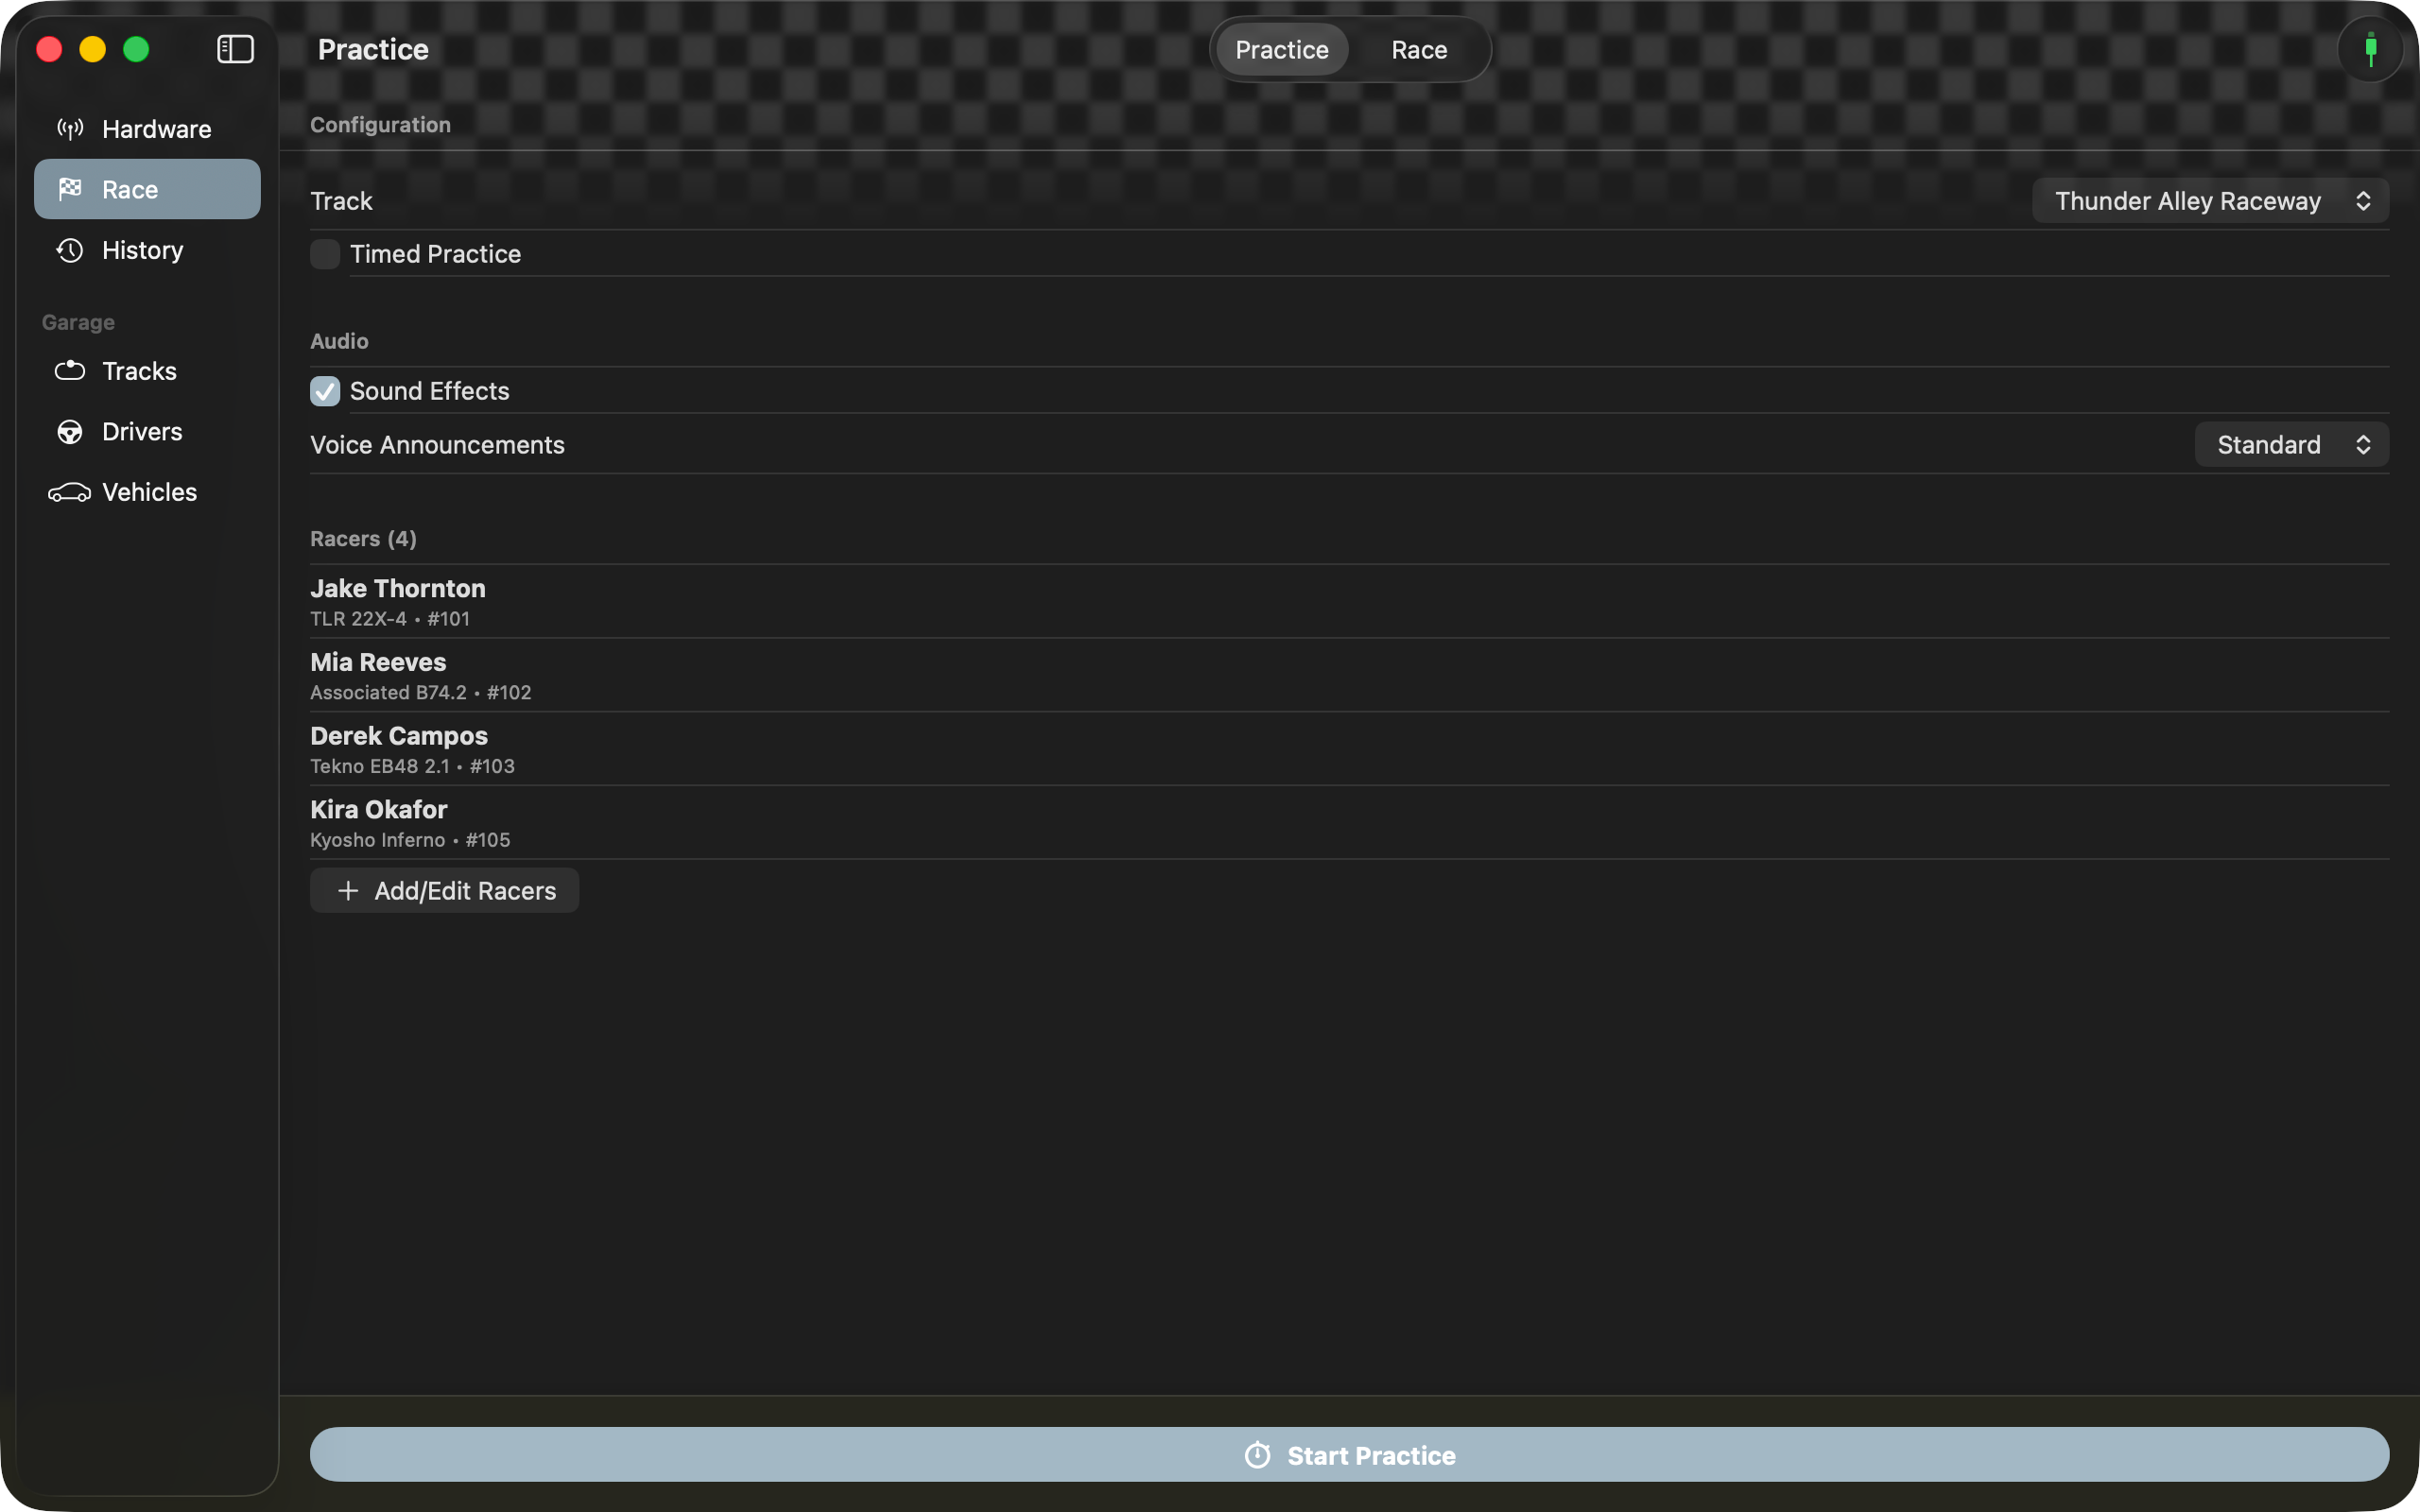Click the Racers (4) section header
The image size is (2420, 1512).
click(x=363, y=539)
